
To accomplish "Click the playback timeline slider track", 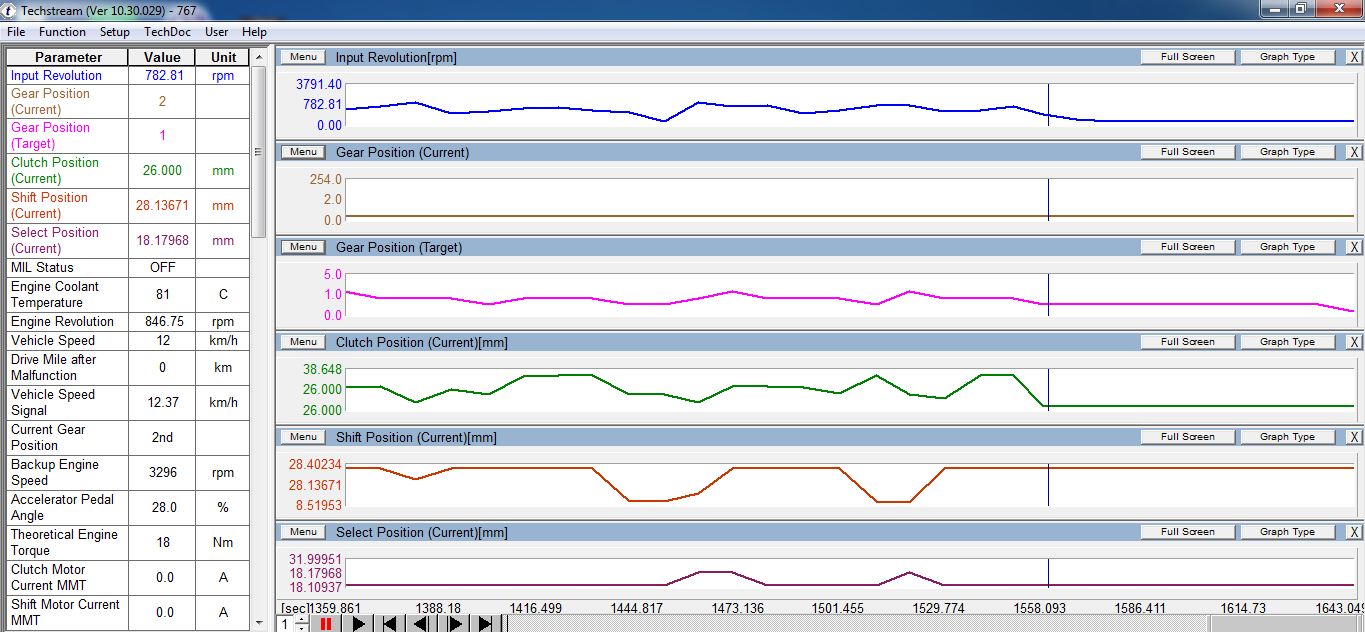I will pyautogui.click(x=850, y=624).
